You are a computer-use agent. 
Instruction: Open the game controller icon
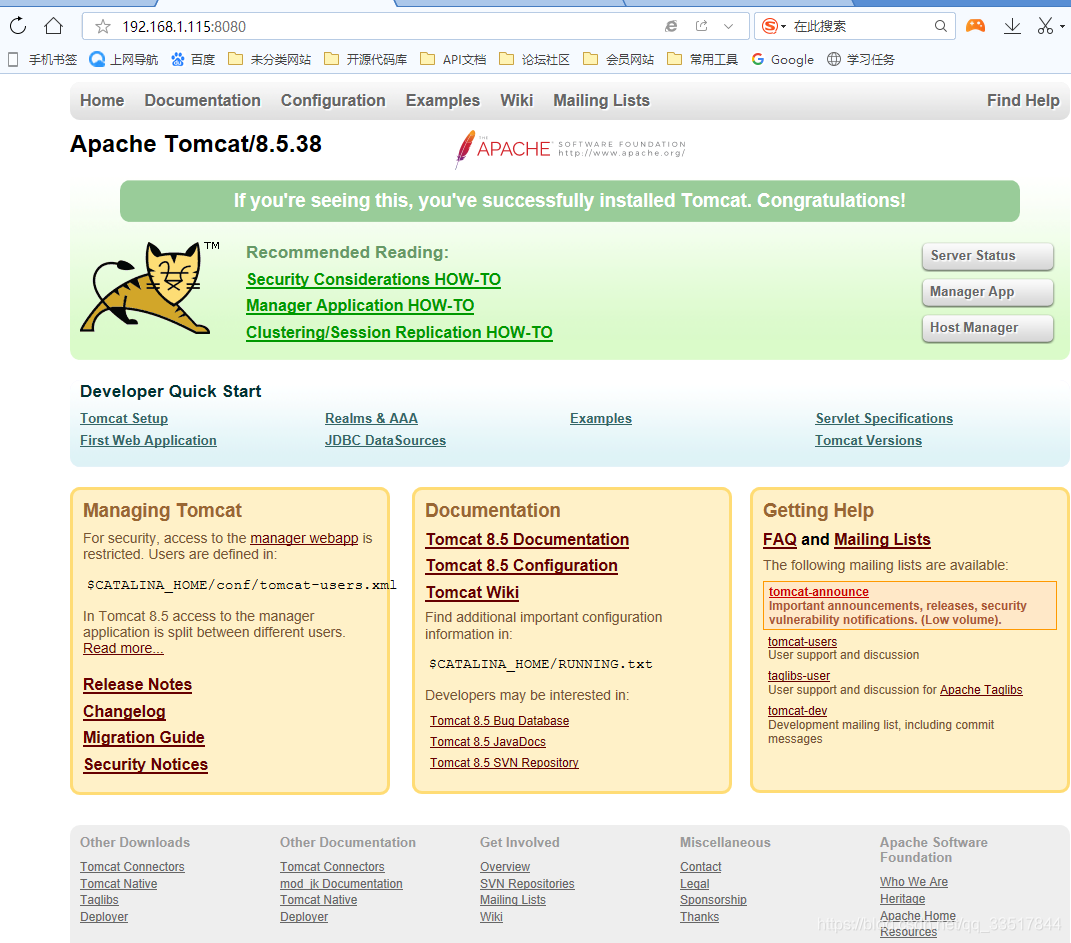click(975, 26)
